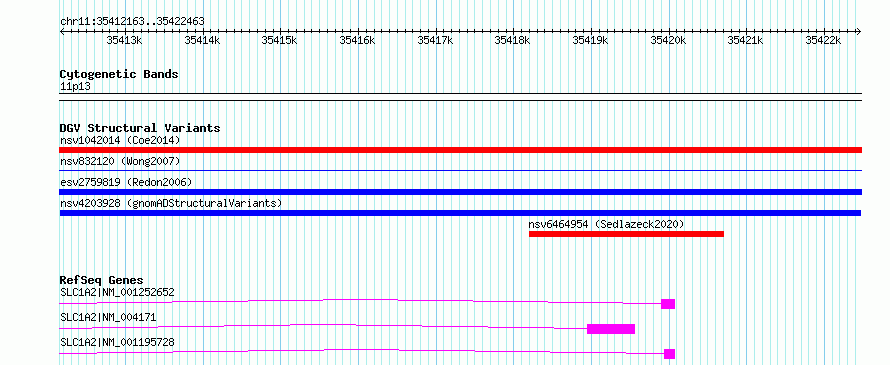Click the blue nsv4203928 variant bar
The width and height of the screenshot is (890, 365).
click(460, 213)
